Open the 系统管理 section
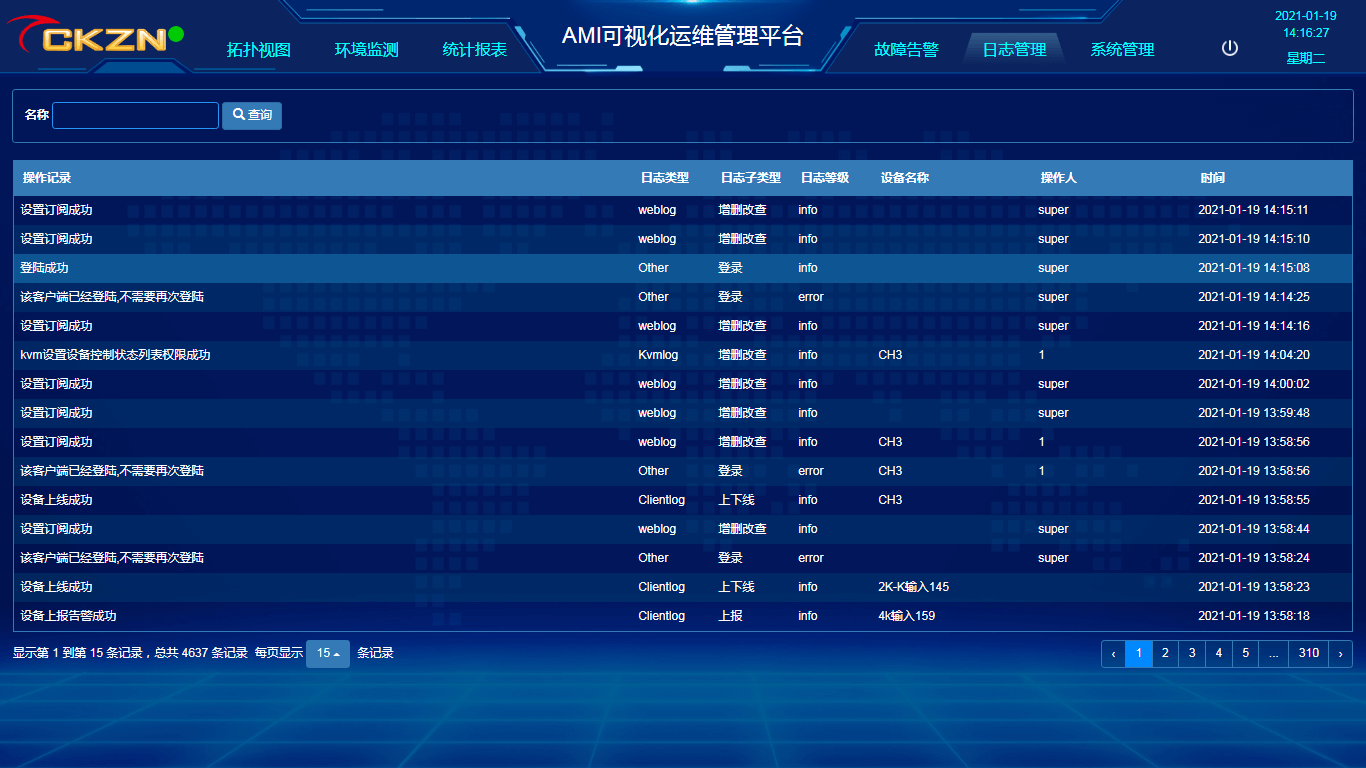Viewport: 1366px width, 768px height. pos(1121,47)
